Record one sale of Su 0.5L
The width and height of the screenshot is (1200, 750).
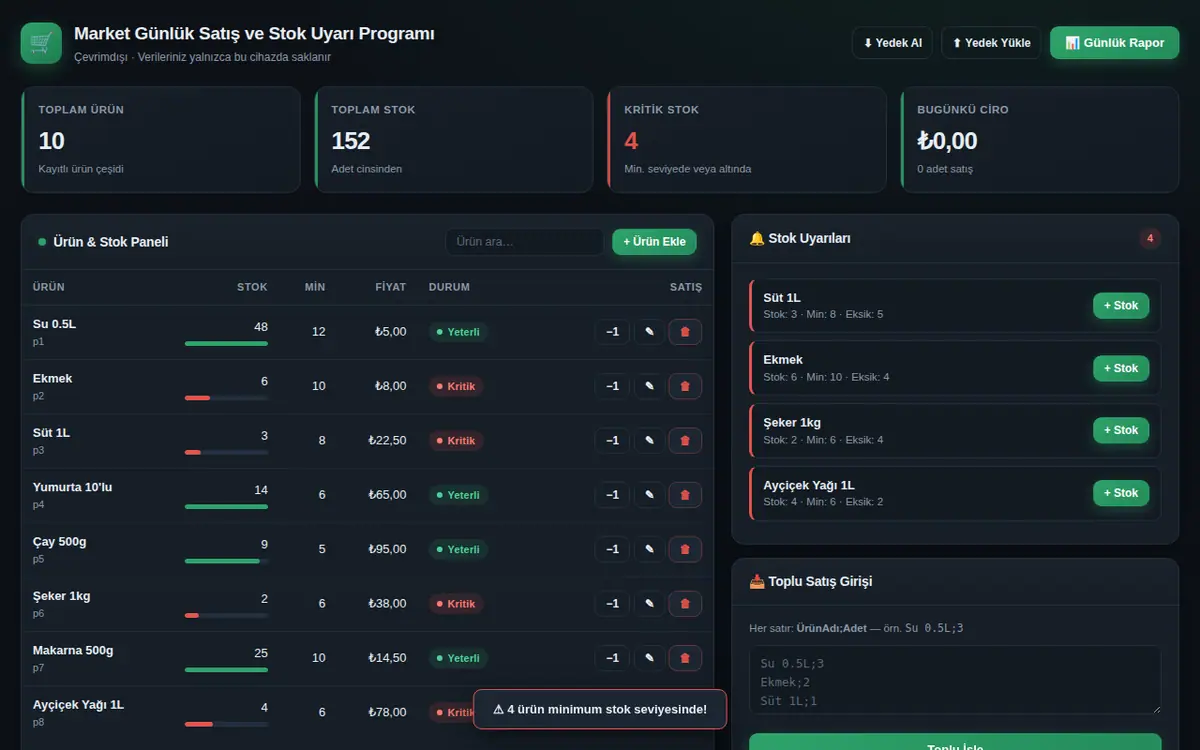612,332
